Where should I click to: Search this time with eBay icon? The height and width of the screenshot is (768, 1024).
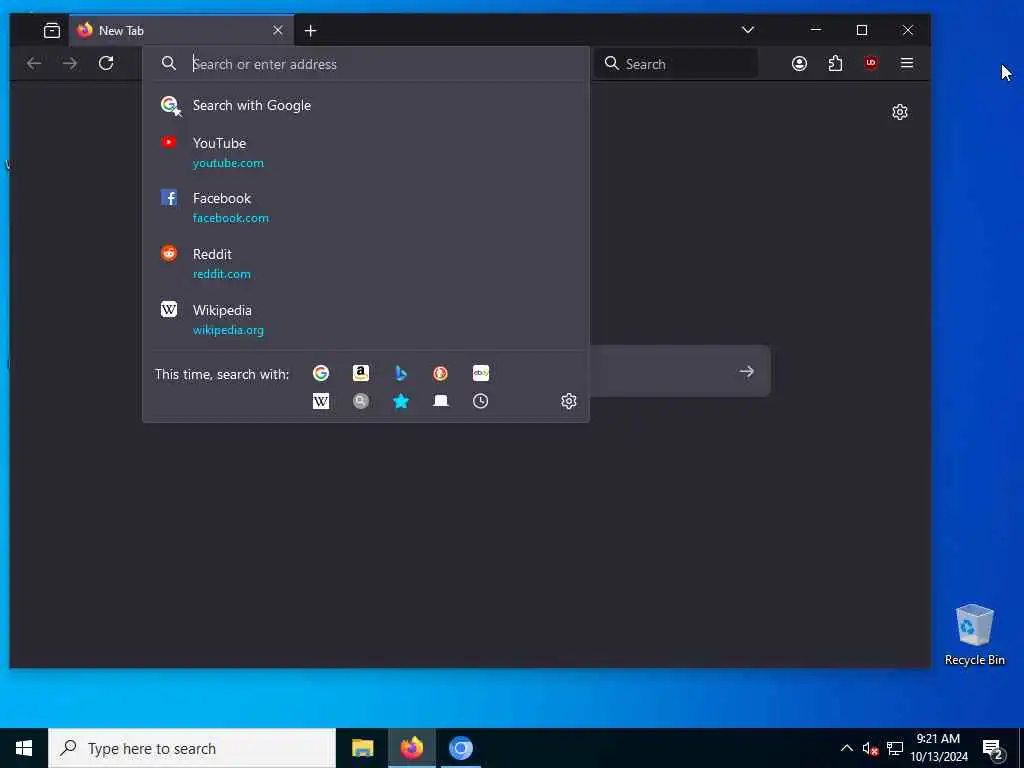click(x=481, y=373)
